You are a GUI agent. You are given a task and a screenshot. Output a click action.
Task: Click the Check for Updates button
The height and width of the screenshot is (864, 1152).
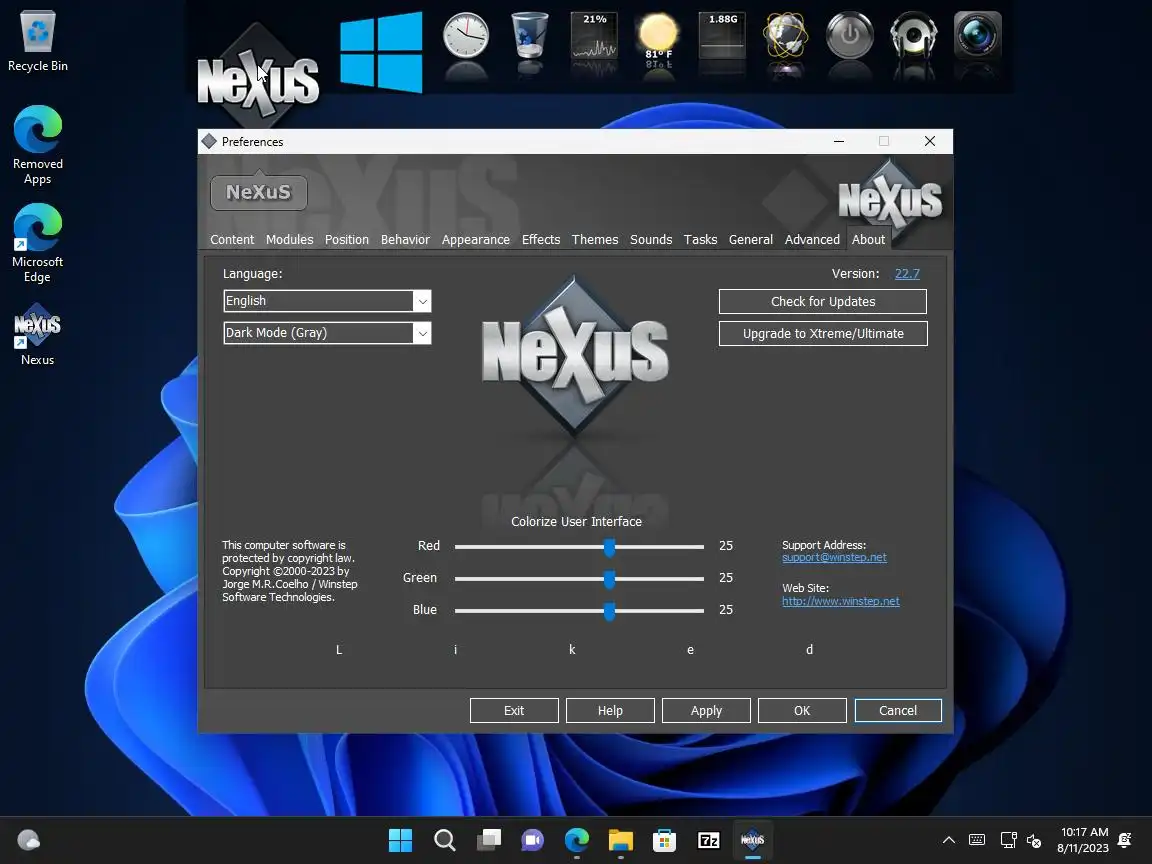click(x=823, y=301)
